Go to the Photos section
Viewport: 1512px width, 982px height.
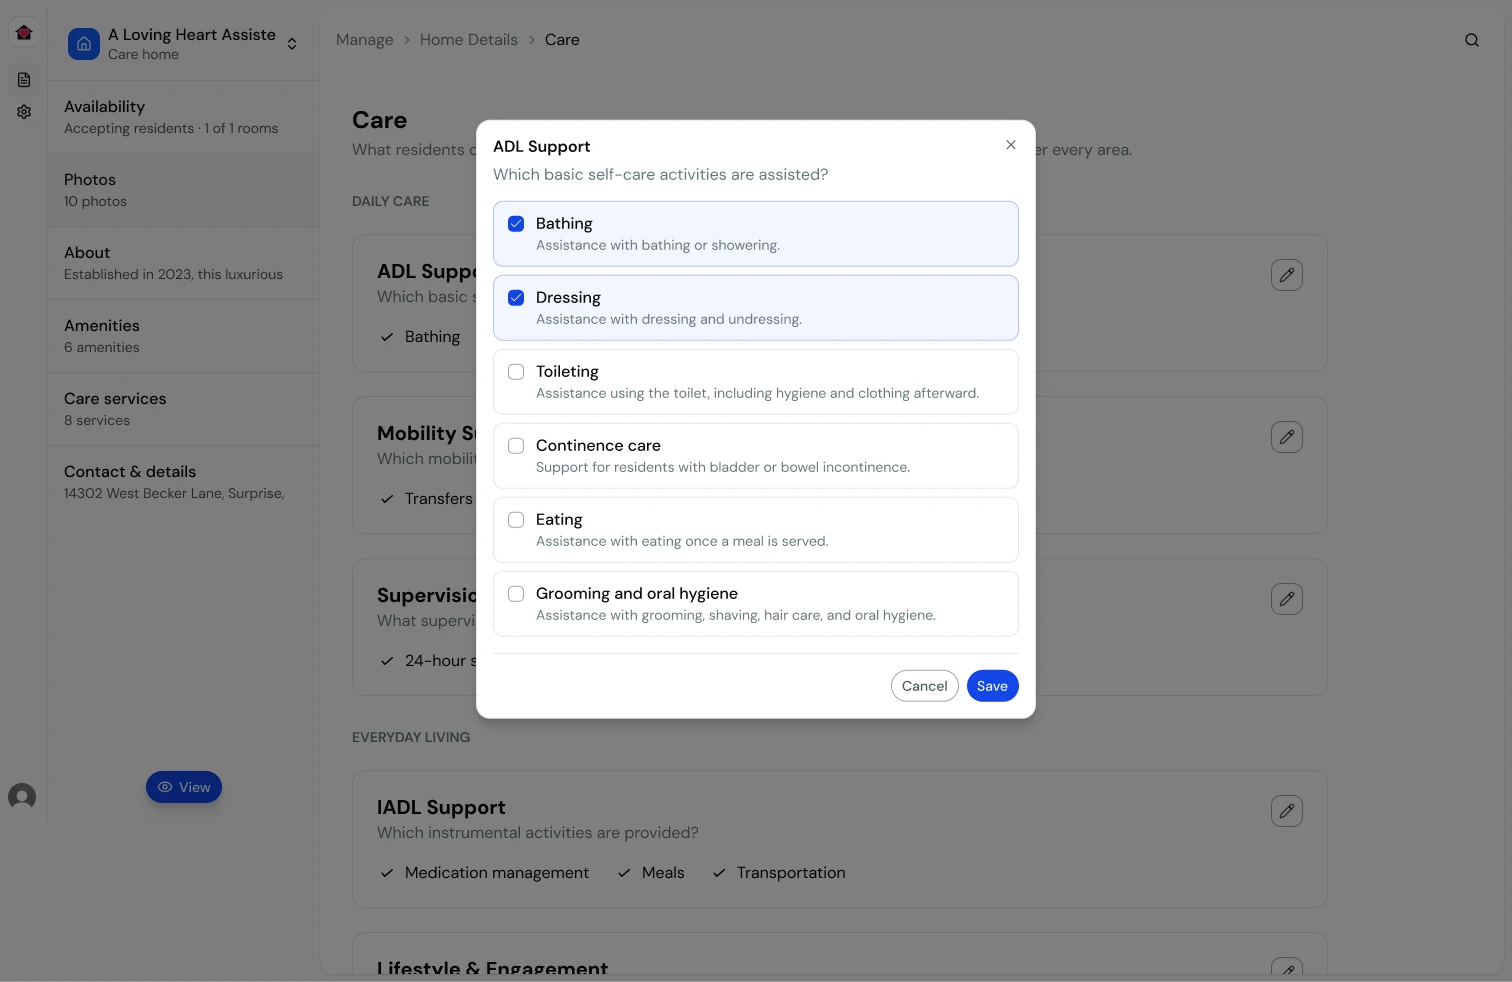pyautogui.click(x=184, y=190)
